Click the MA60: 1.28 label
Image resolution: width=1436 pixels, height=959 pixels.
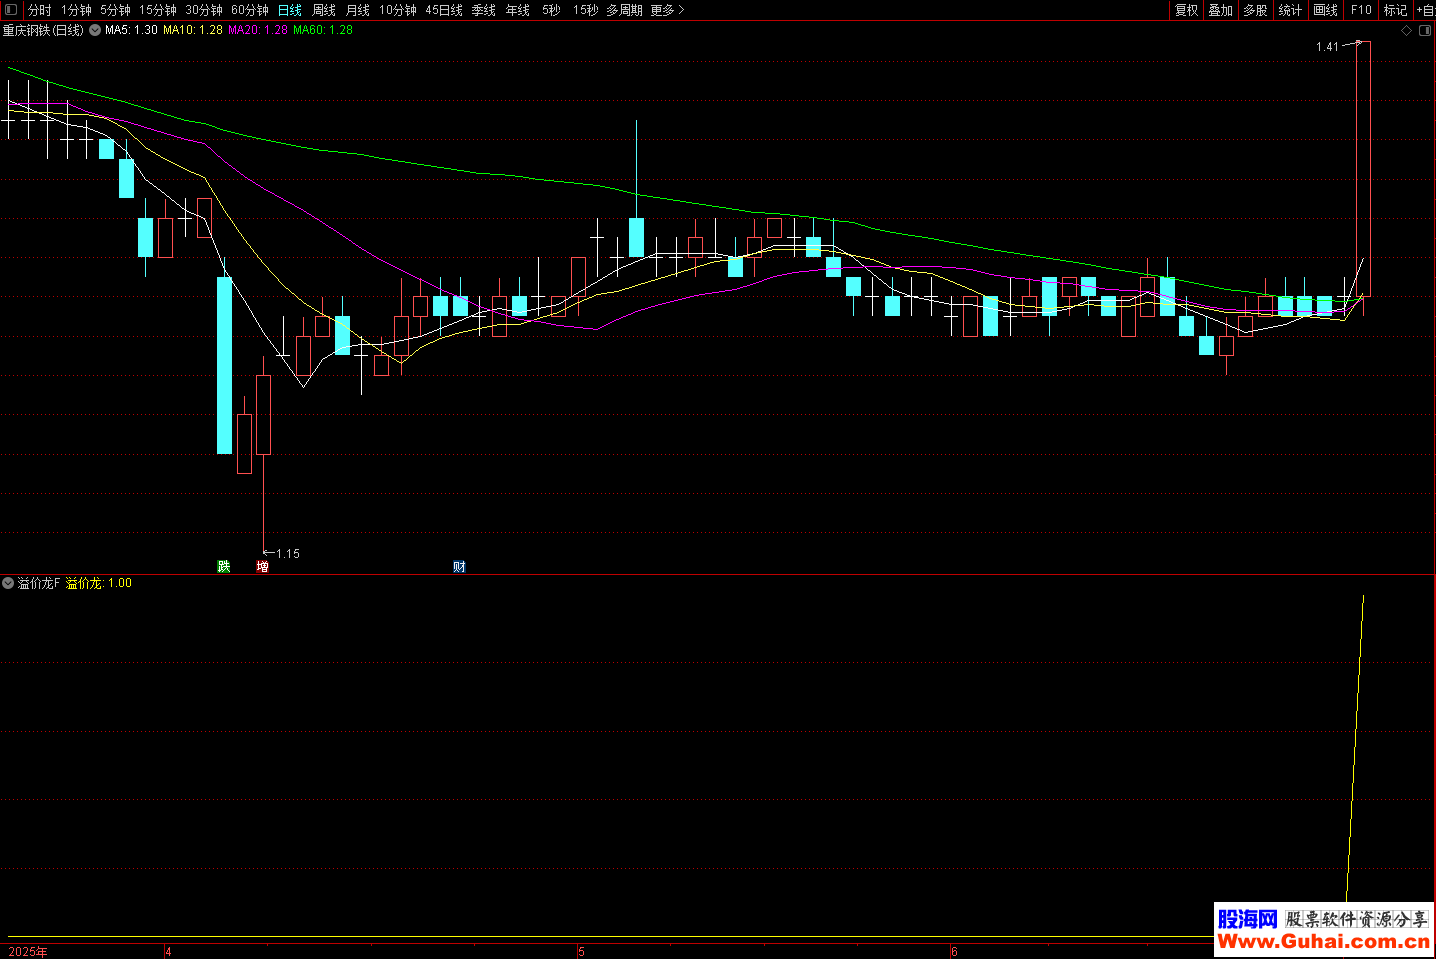coord(323,31)
